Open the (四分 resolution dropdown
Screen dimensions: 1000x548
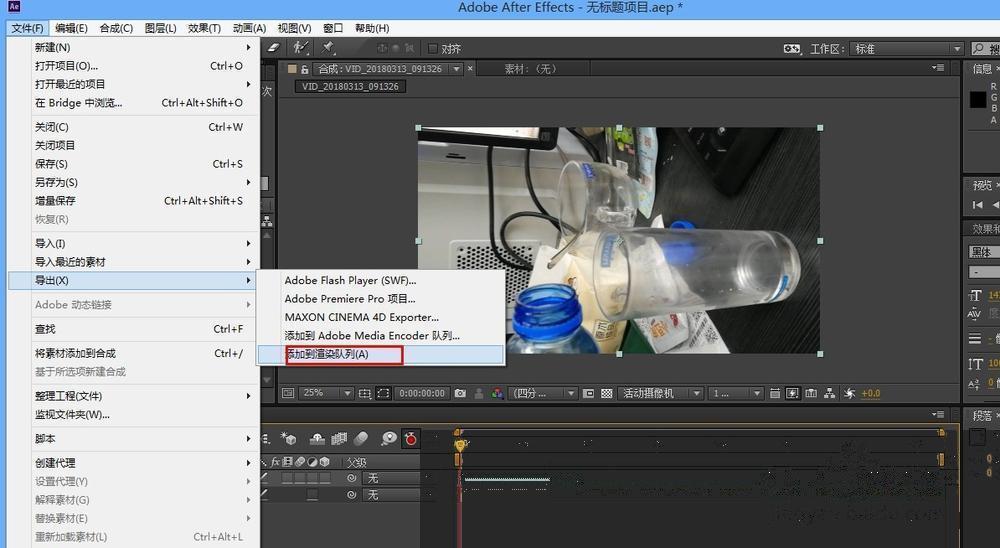[543, 394]
